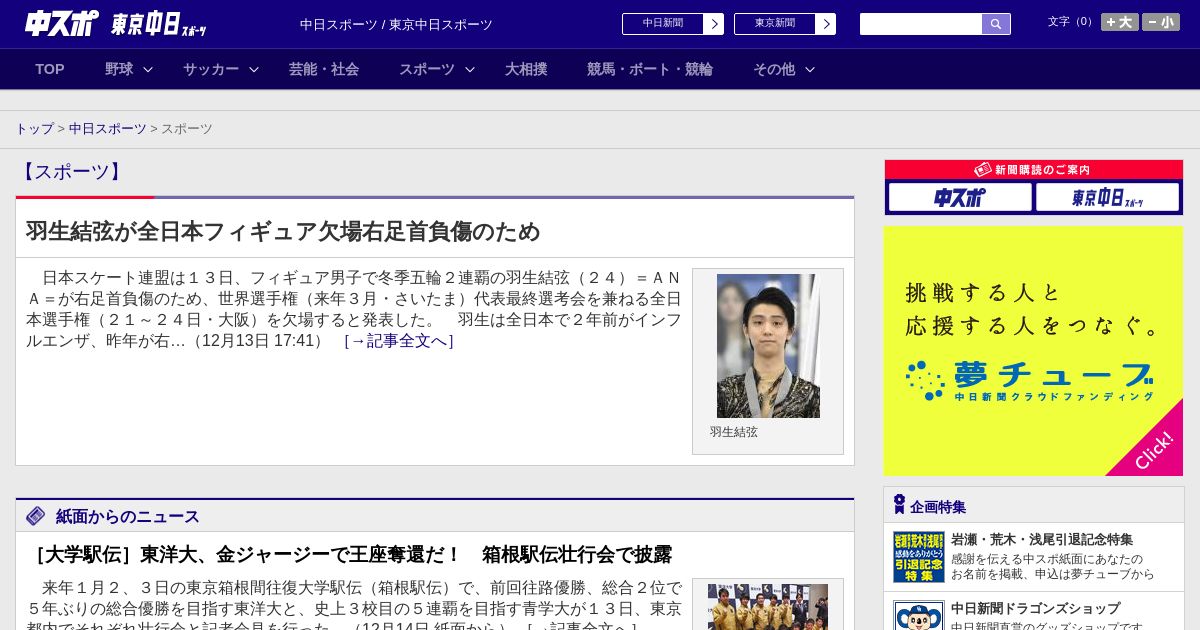This screenshot has width=1200, height=630.
Task: Click the ドラゴンズショップ mascot icon
Action: pos(919,615)
